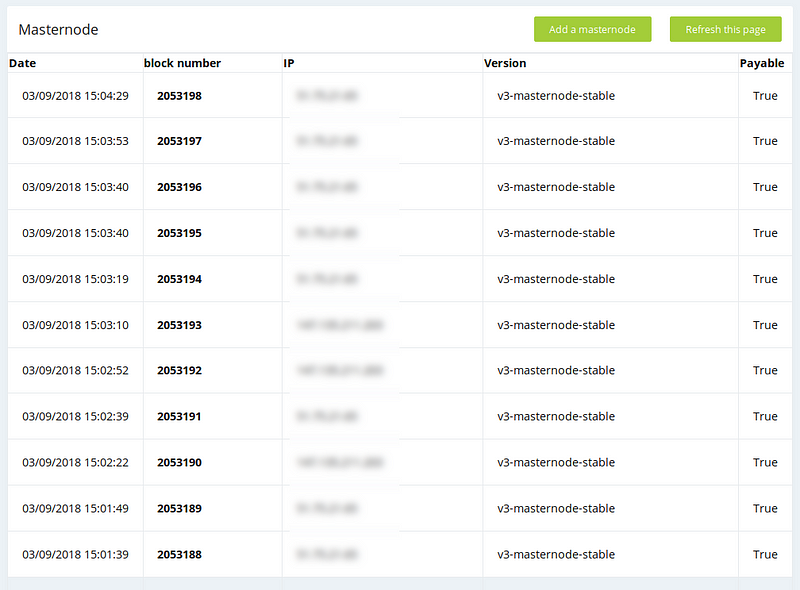Click v3-masternode-stable in block 2053192 row
This screenshot has height=590, width=800.
coord(556,371)
